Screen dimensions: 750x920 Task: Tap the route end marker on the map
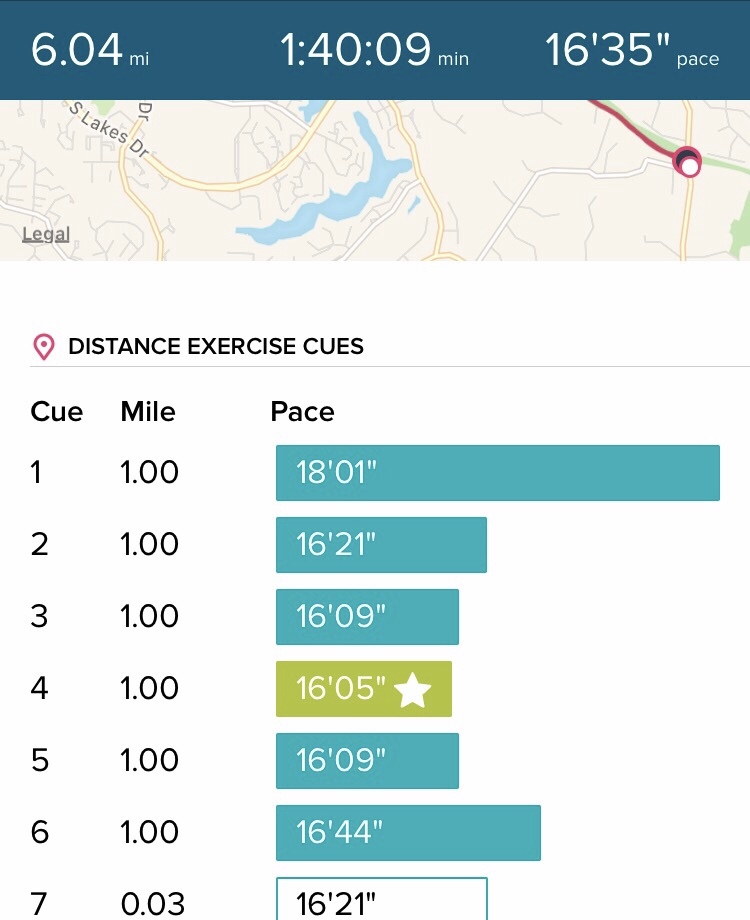point(688,162)
